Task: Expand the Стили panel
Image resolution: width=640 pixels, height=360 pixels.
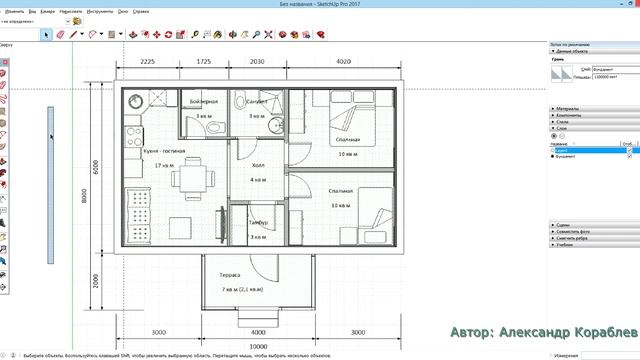Action: [594, 122]
